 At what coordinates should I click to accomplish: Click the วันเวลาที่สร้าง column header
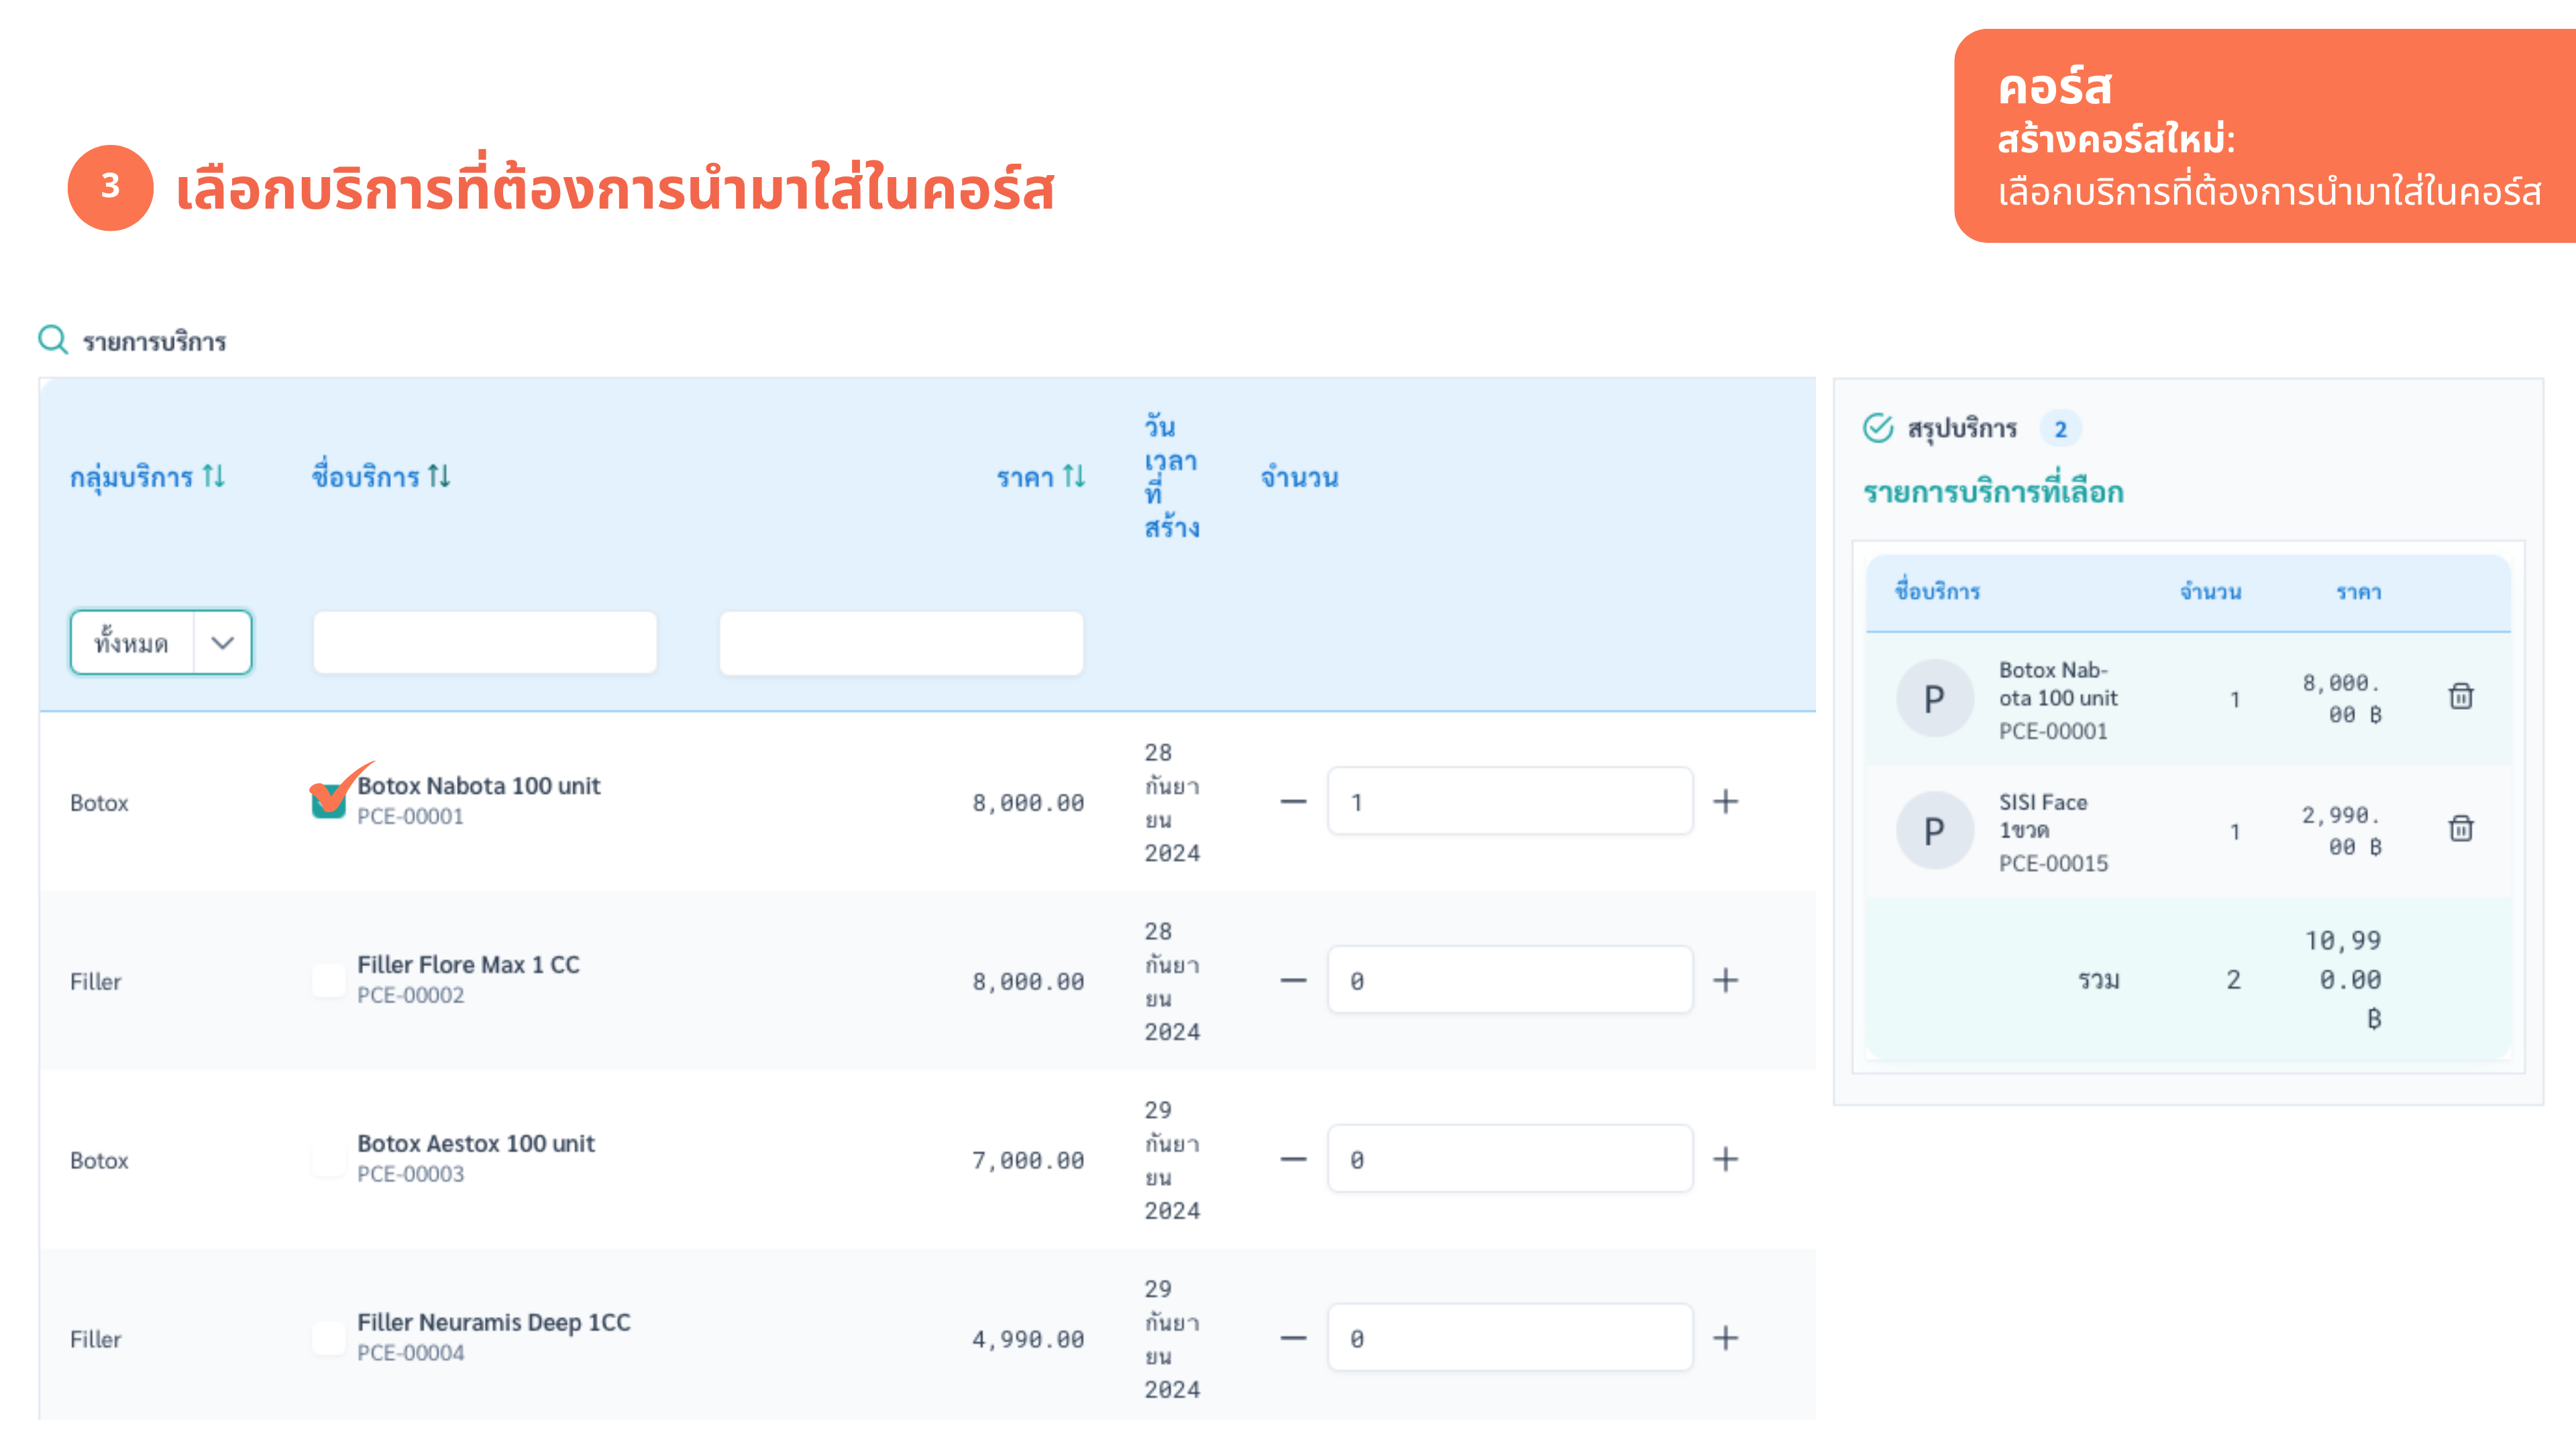[x=1171, y=477]
